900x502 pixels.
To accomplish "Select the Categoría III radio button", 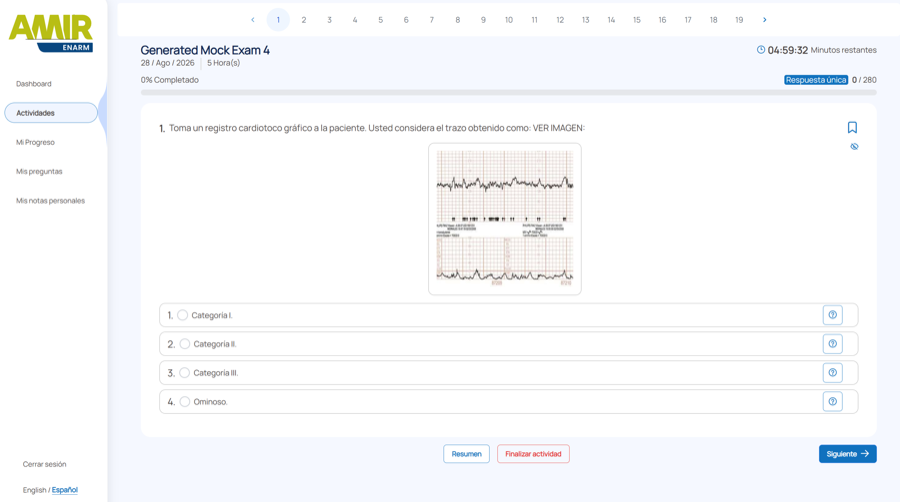I will tap(184, 373).
